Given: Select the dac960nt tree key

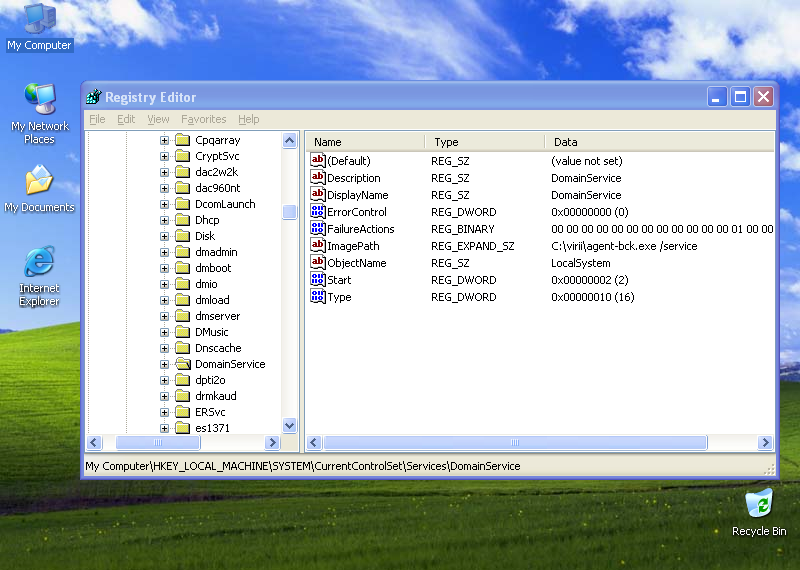Looking at the screenshot, I should 217,188.
